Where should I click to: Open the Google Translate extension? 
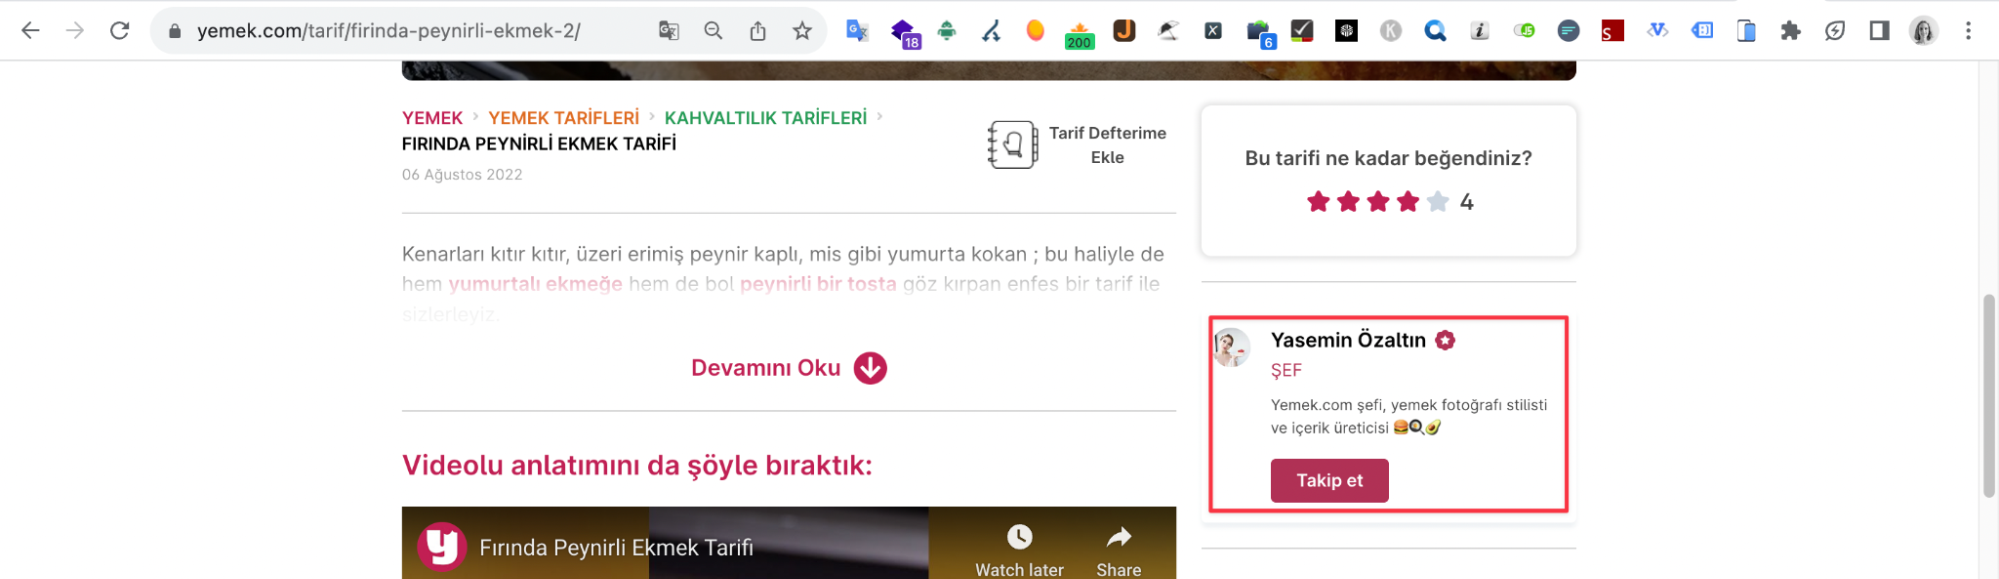(x=857, y=31)
